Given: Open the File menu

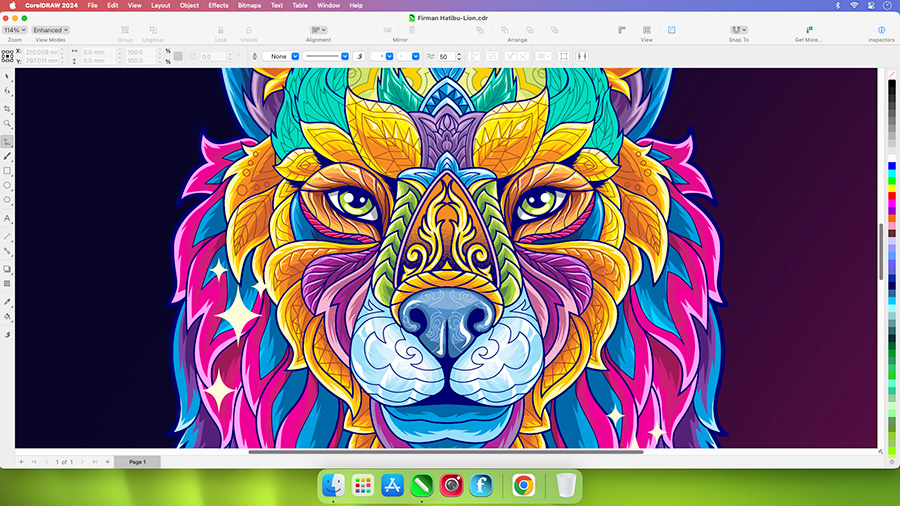Looking at the screenshot, I should coord(92,5).
